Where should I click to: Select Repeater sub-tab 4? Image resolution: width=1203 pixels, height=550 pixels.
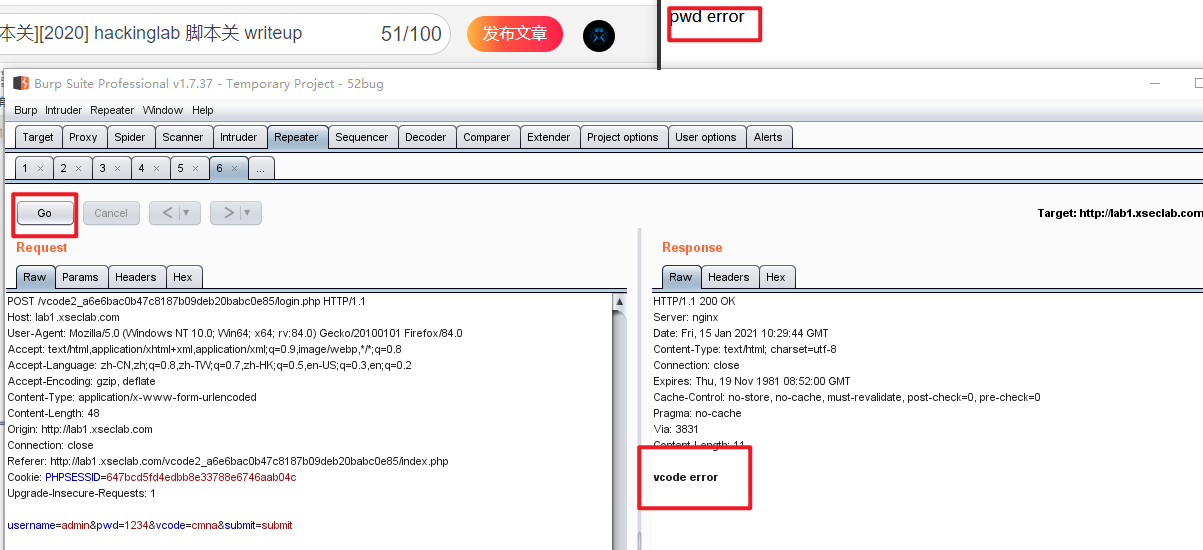tap(141, 168)
